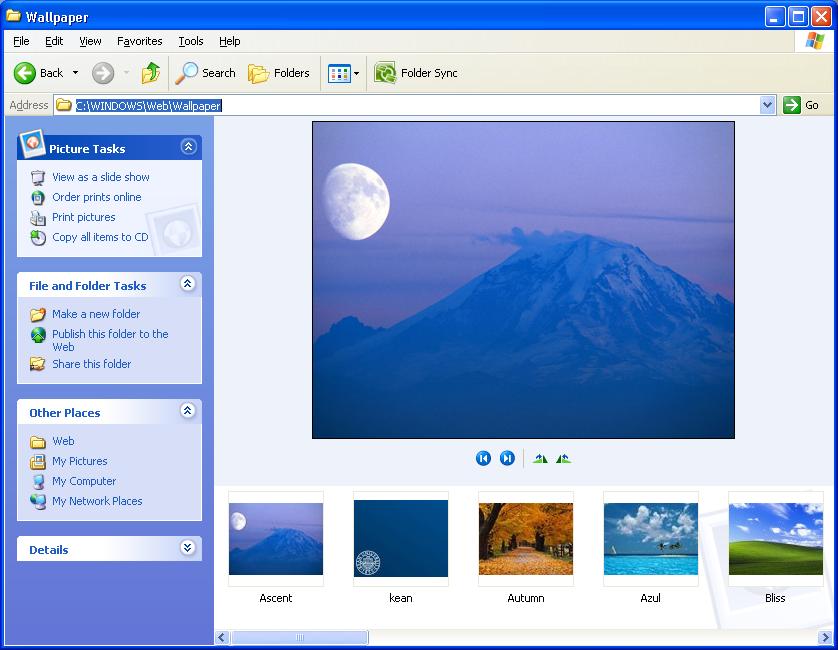Screen dimensions: 838x650
Task: Click the View as a slide show link
Action: (x=100, y=177)
